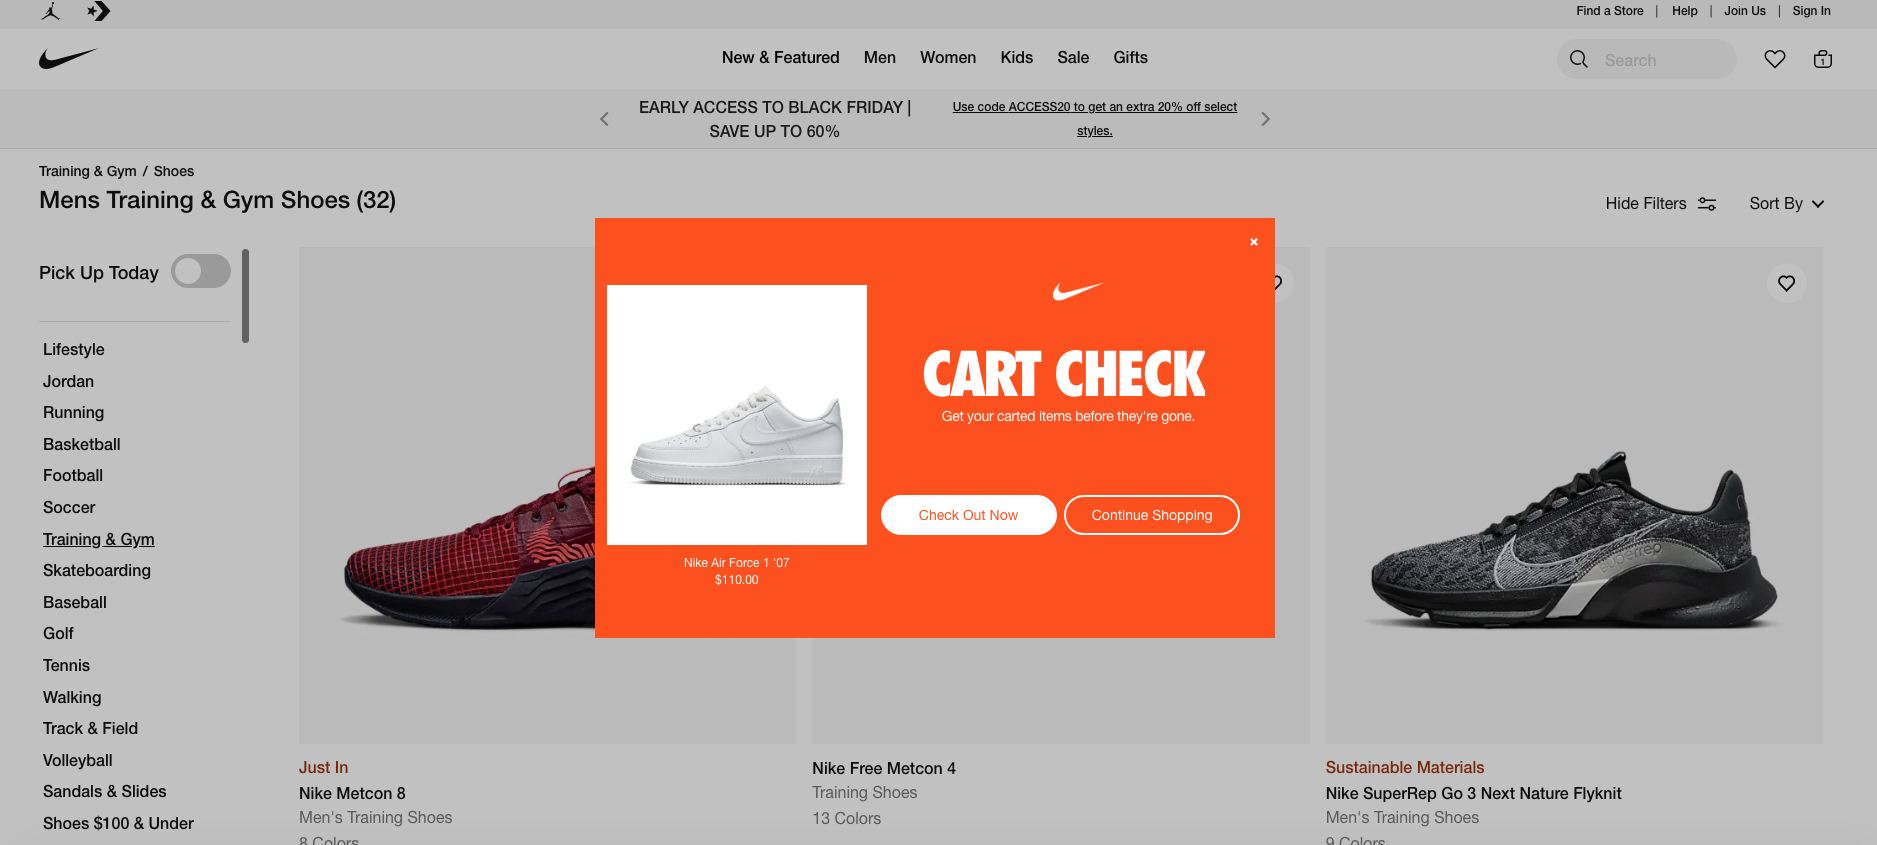Close the Cart Check popup
1877x845 pixels.
[x=1254, y=242]
